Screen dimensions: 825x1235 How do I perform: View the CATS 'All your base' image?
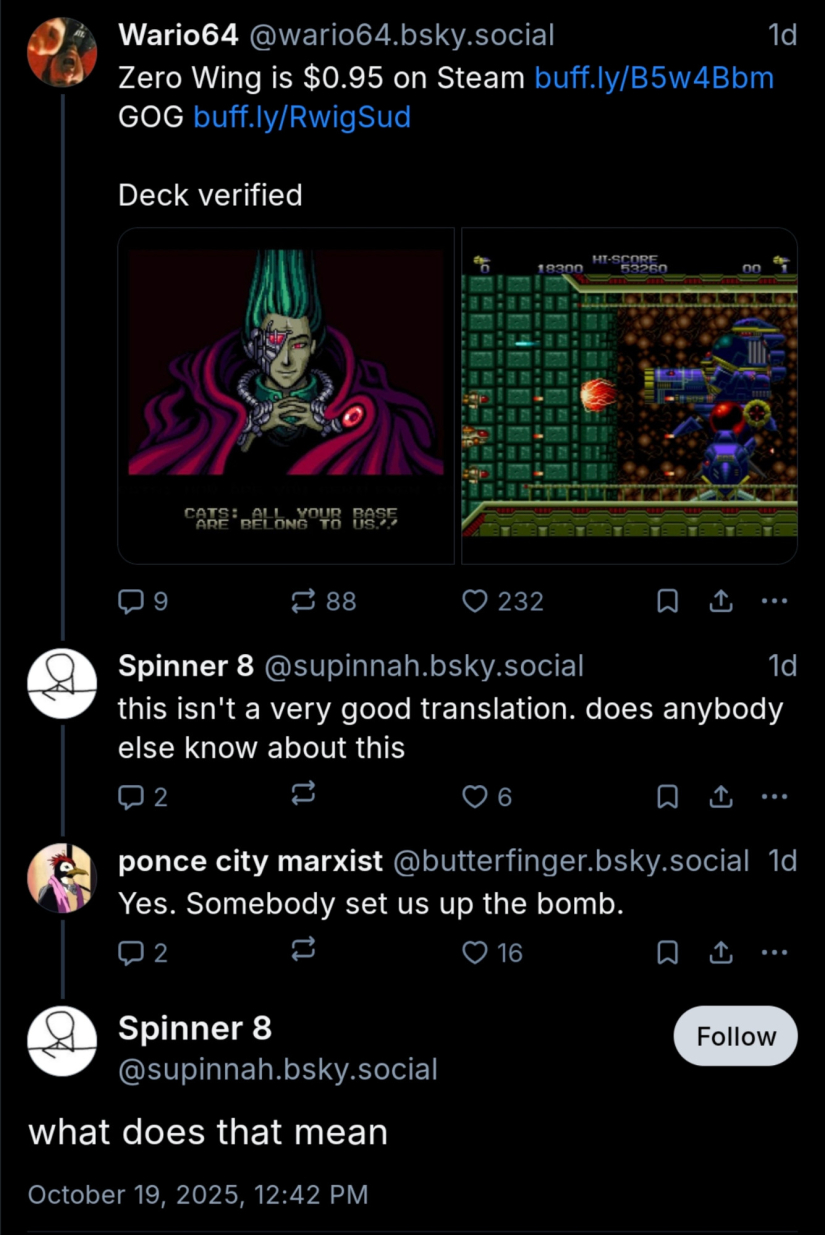pyautogui.click(x=286, y=396)
